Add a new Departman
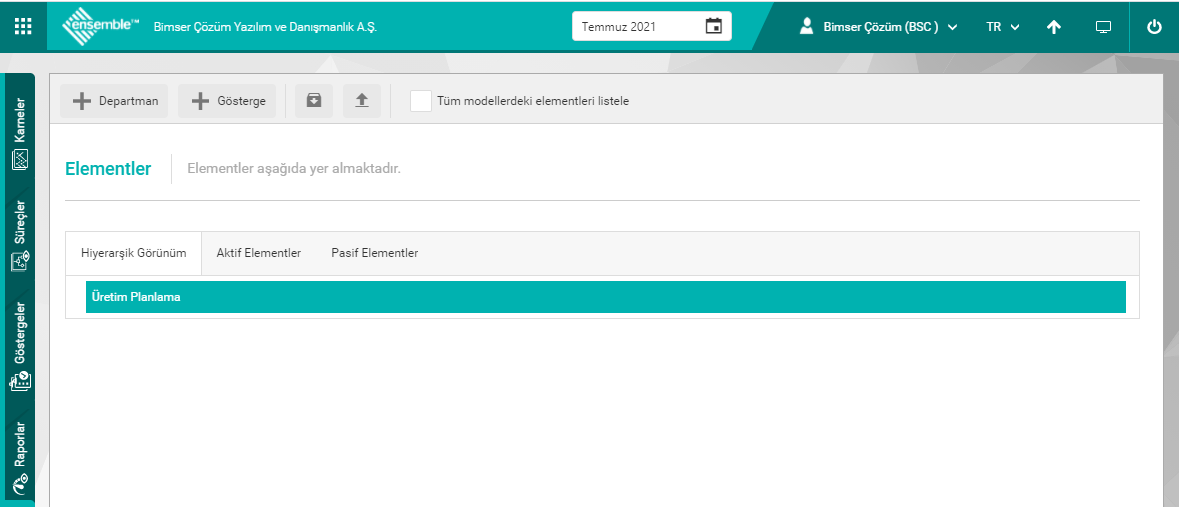1179x507 pixels. tap(114, 101)
